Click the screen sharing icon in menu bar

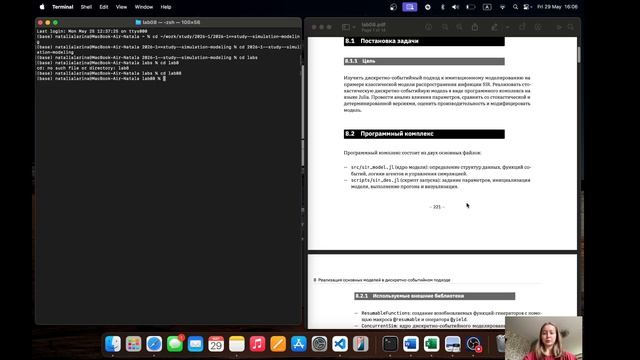[x=410, y=7]
